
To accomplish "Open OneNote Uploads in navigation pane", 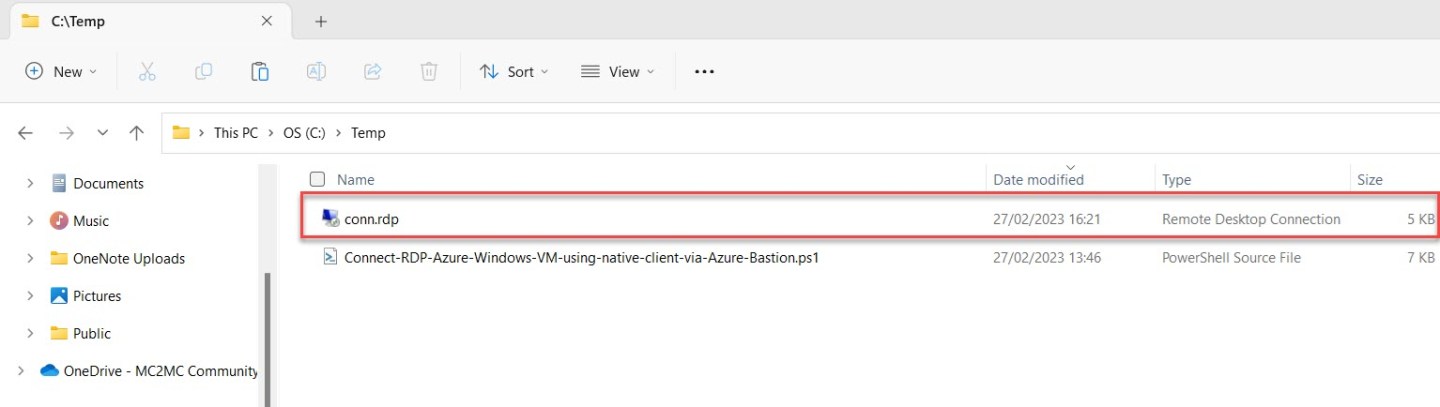I will (129, 259).
